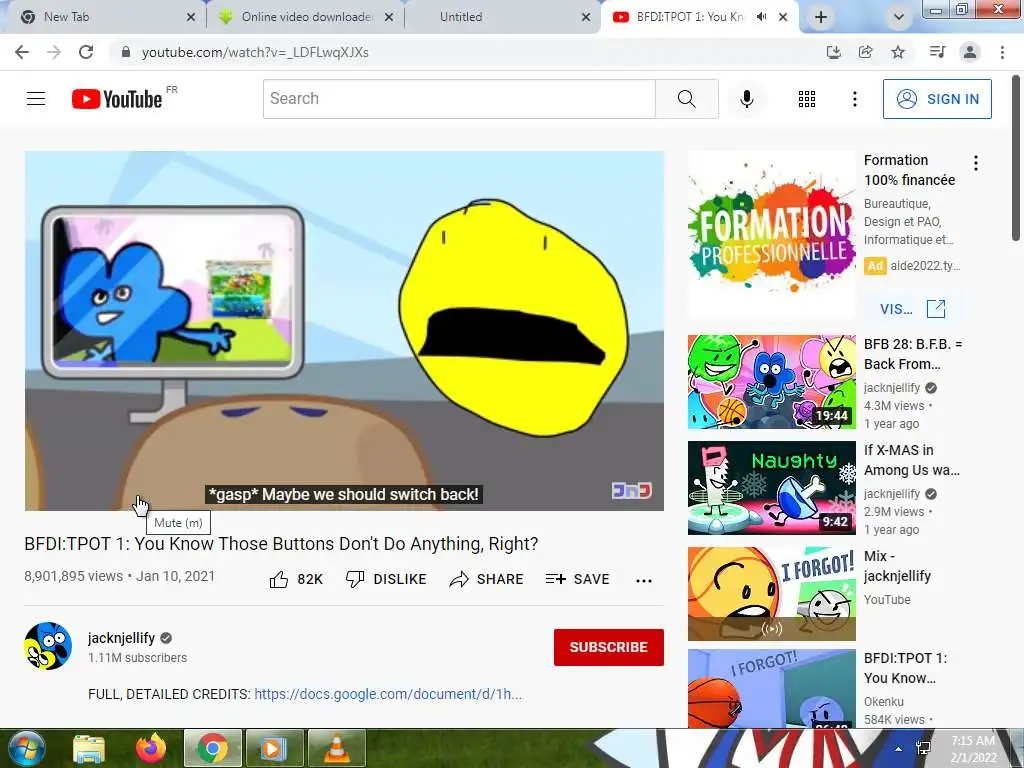This screenshot has width=1024, height=768.
Task: Click the If X-MAS in Among Us title
Action: pos(912,460)
